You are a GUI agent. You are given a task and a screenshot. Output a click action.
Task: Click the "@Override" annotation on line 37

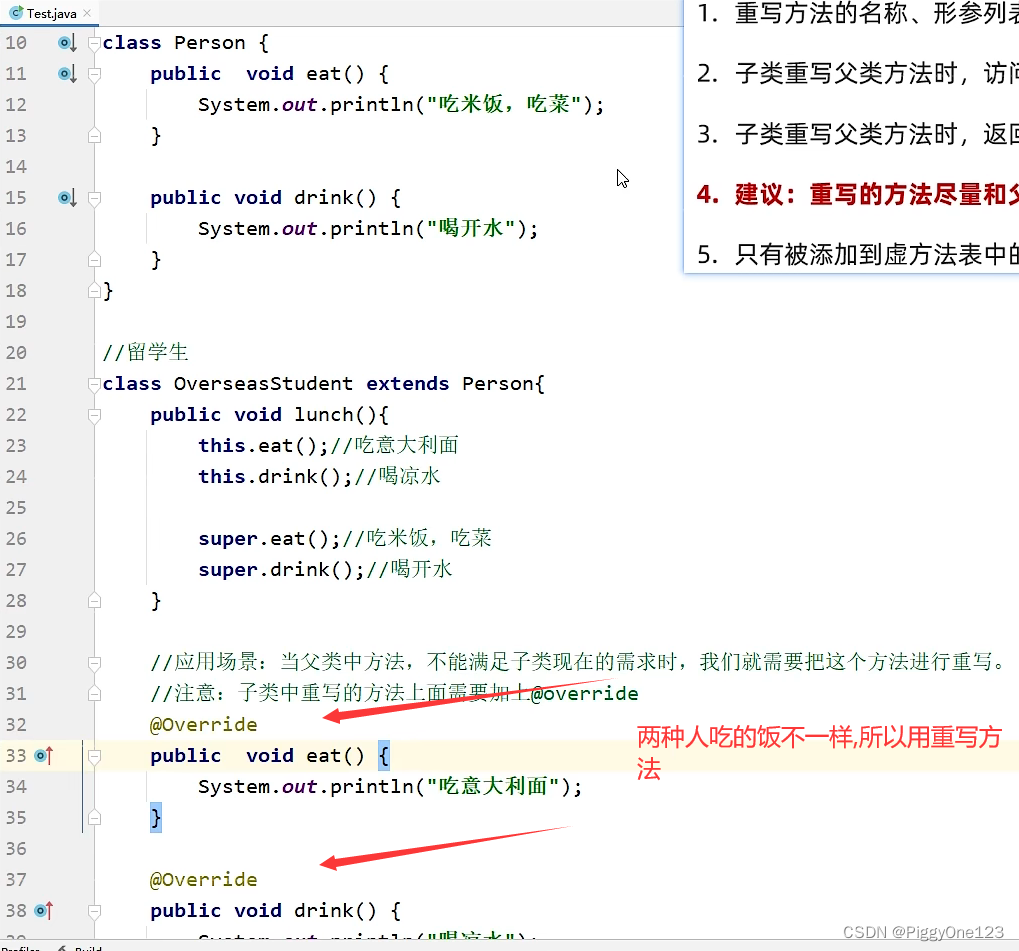203,880
